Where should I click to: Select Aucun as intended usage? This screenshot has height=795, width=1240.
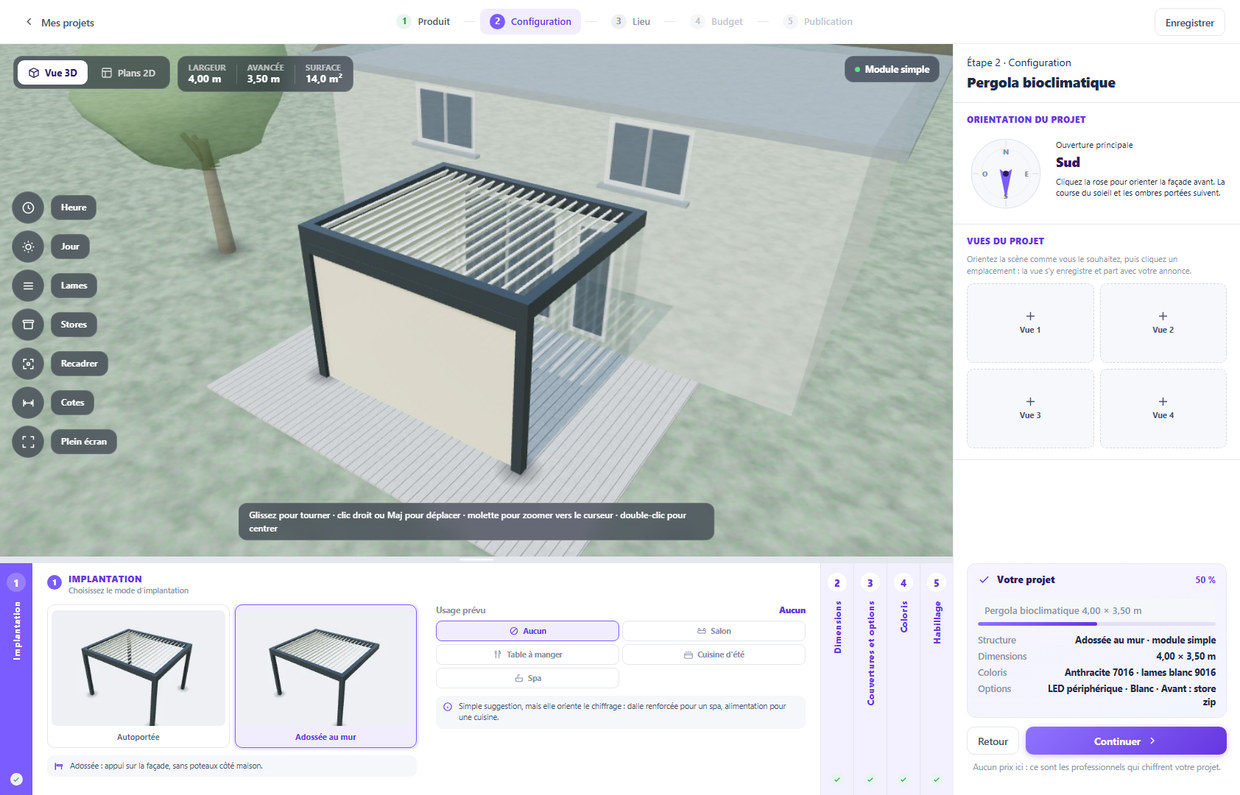point(527,631)
